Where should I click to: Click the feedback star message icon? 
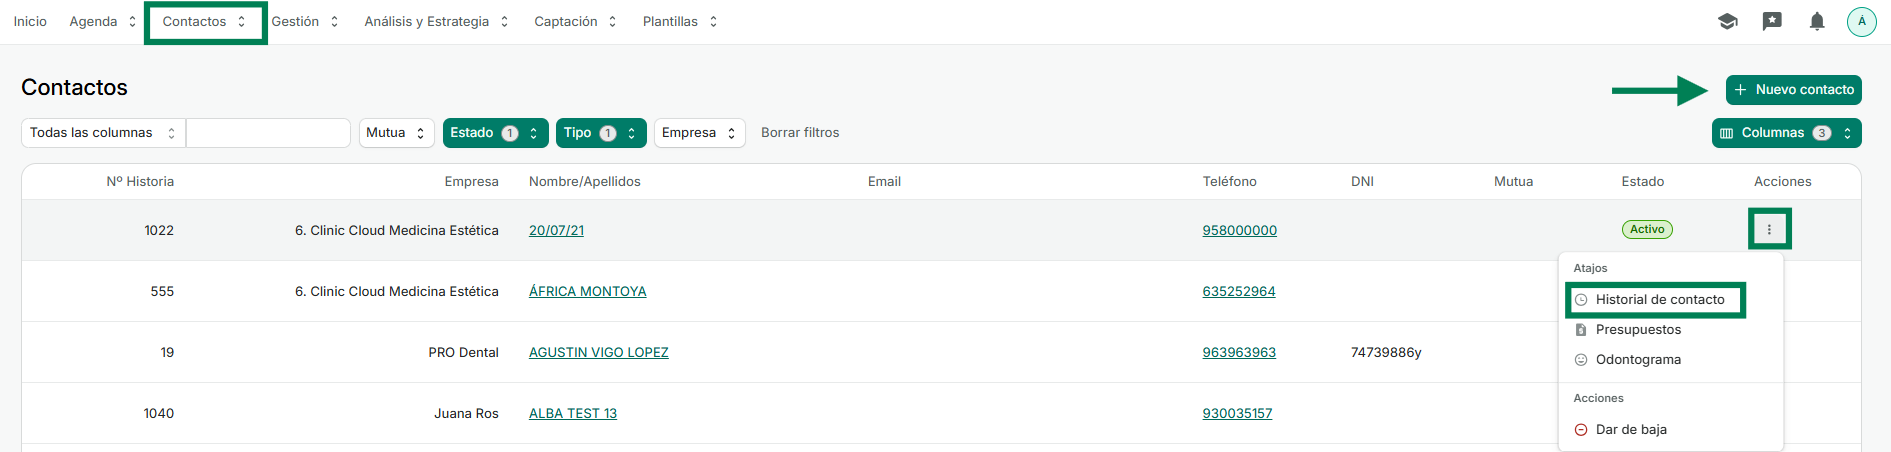click(x=1772, y=21)
